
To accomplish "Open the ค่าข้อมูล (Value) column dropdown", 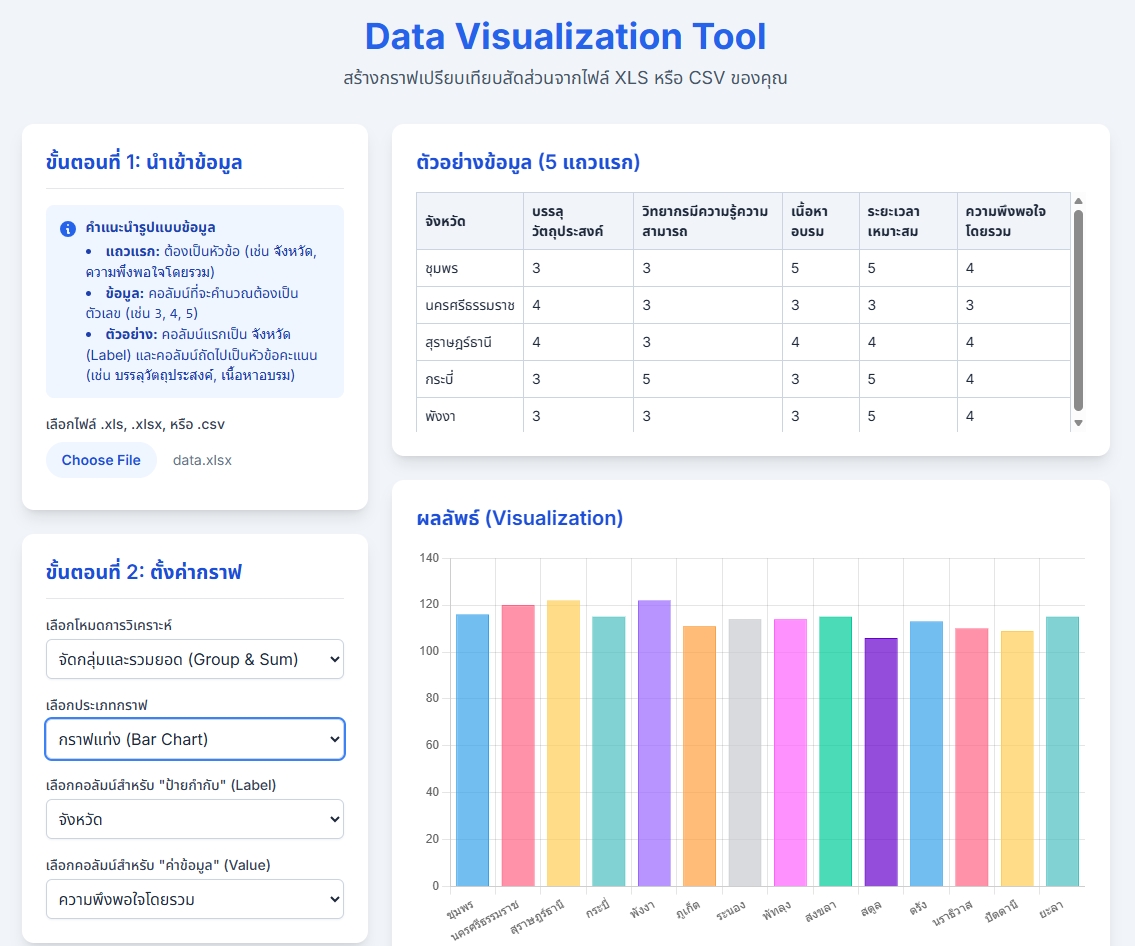I will 195,899.
